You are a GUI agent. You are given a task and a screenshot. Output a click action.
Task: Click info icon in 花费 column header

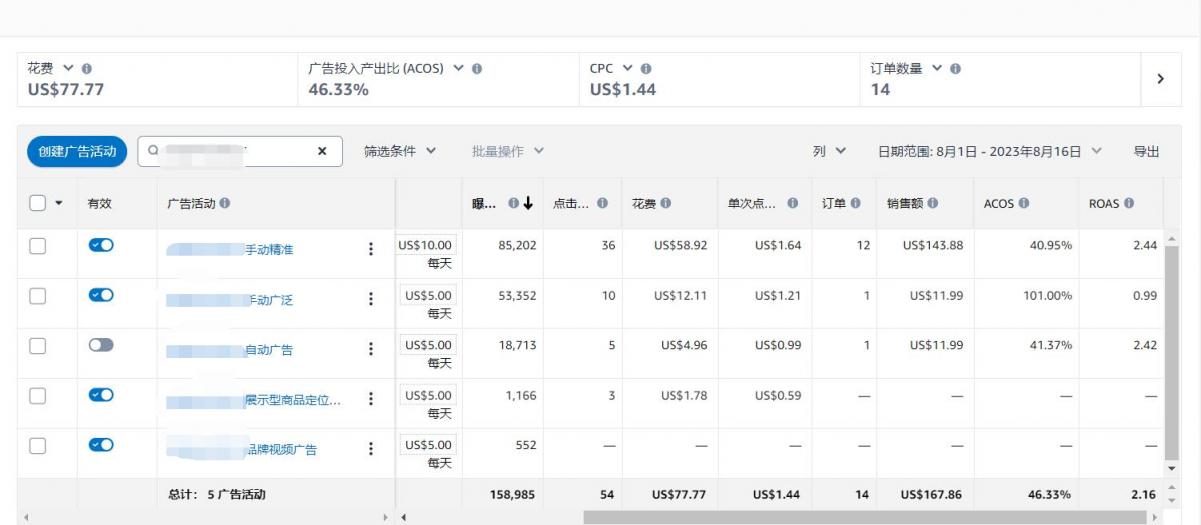click(666, 204)
